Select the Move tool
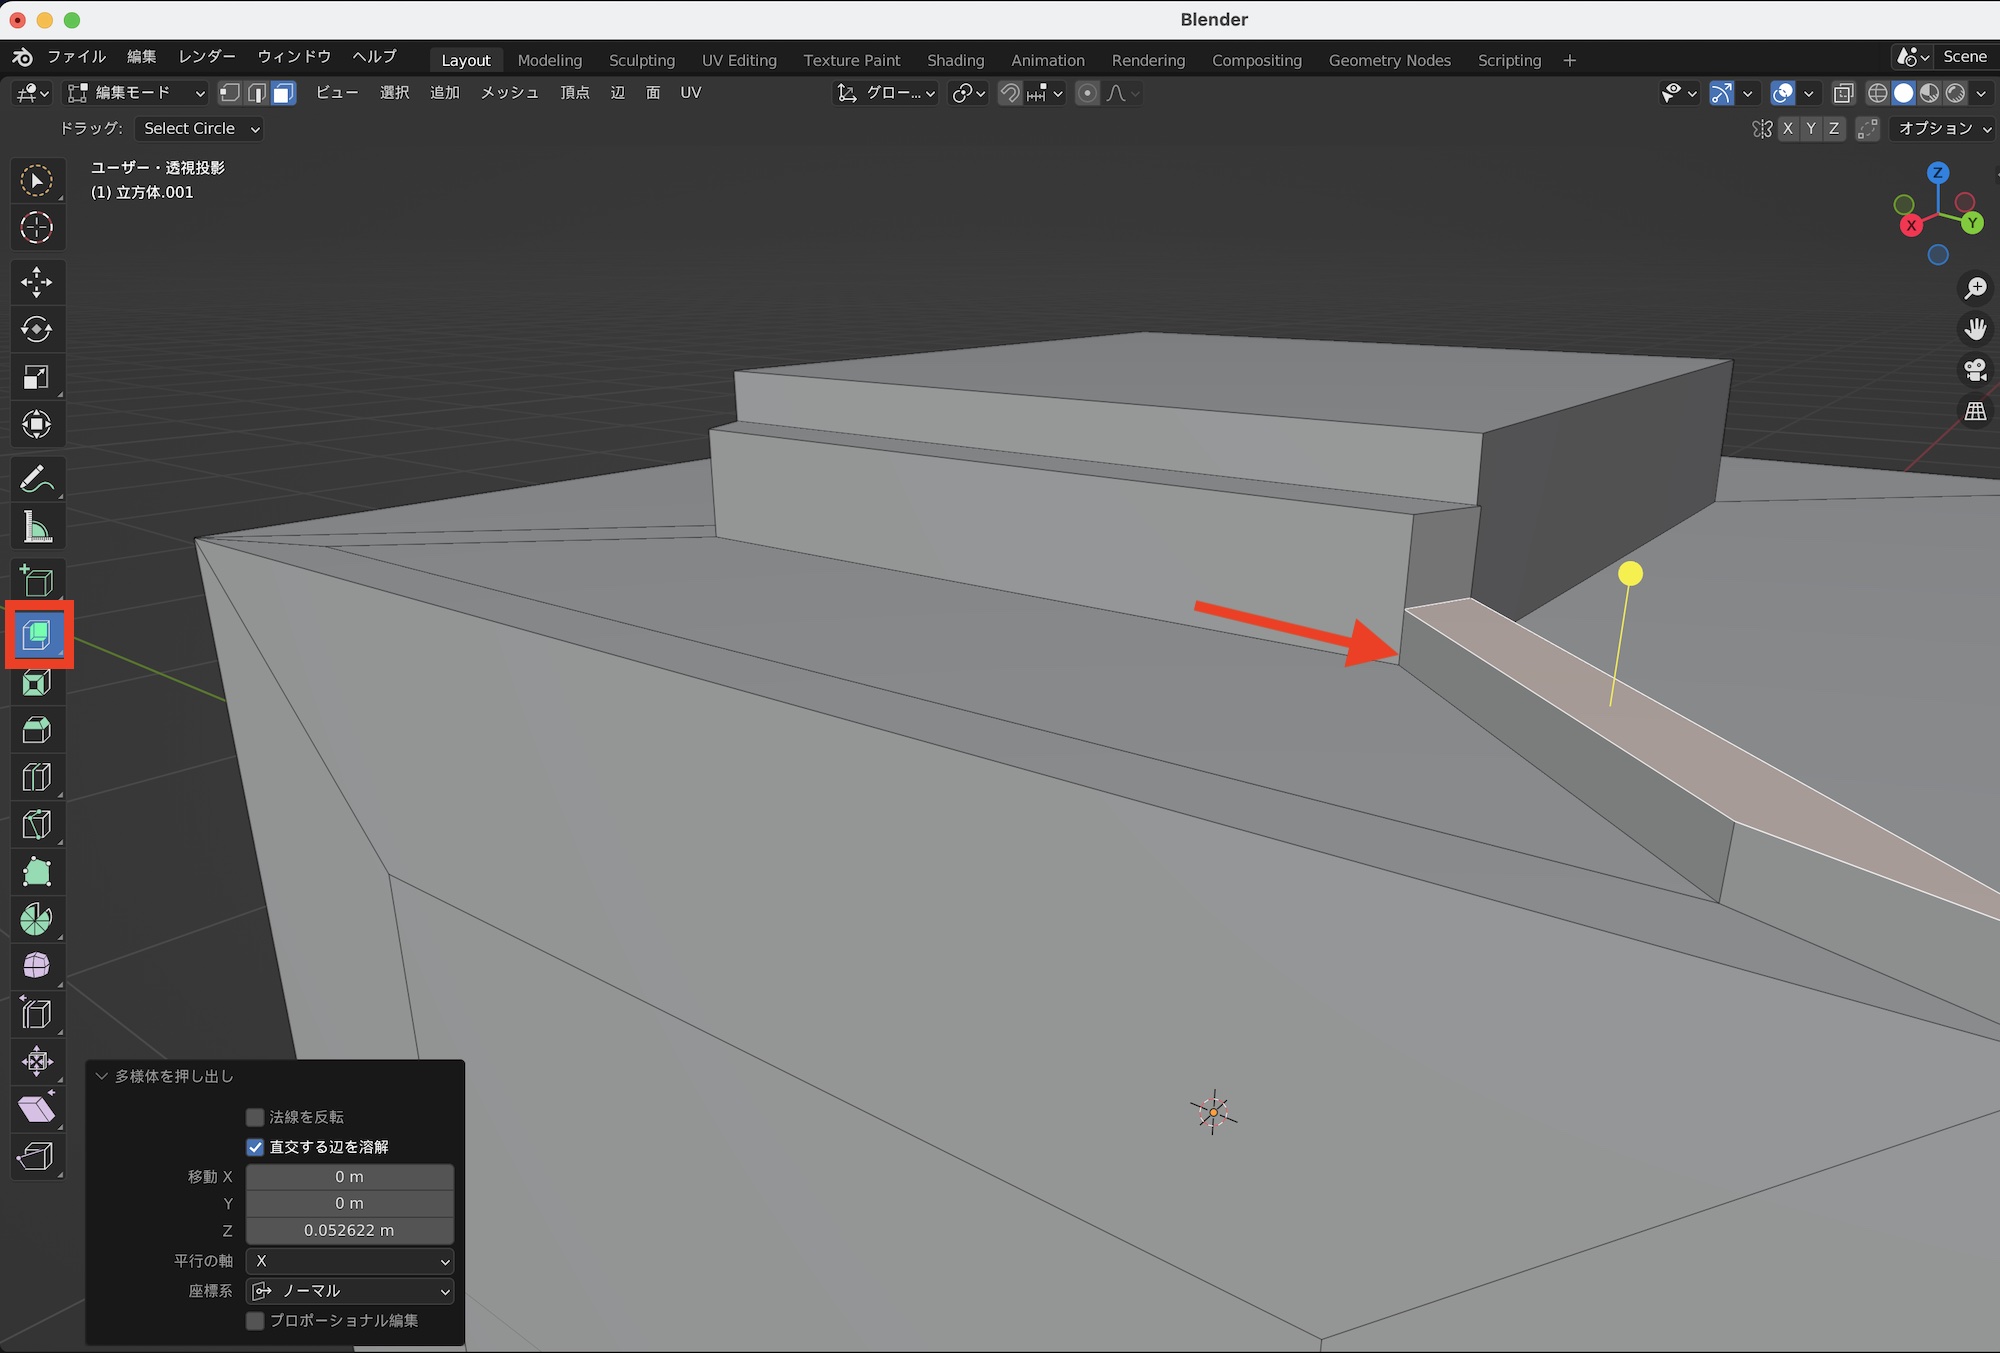Screen dimensions: 2000x1353 (x=37, y=282)
